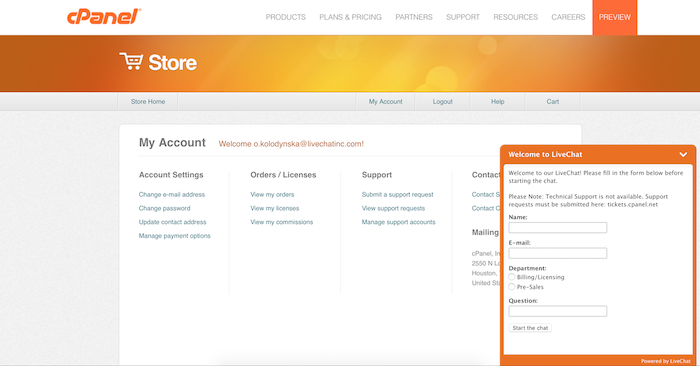Collapse the LiveChat window with chevron
The image size is (700, 366).
683,154
